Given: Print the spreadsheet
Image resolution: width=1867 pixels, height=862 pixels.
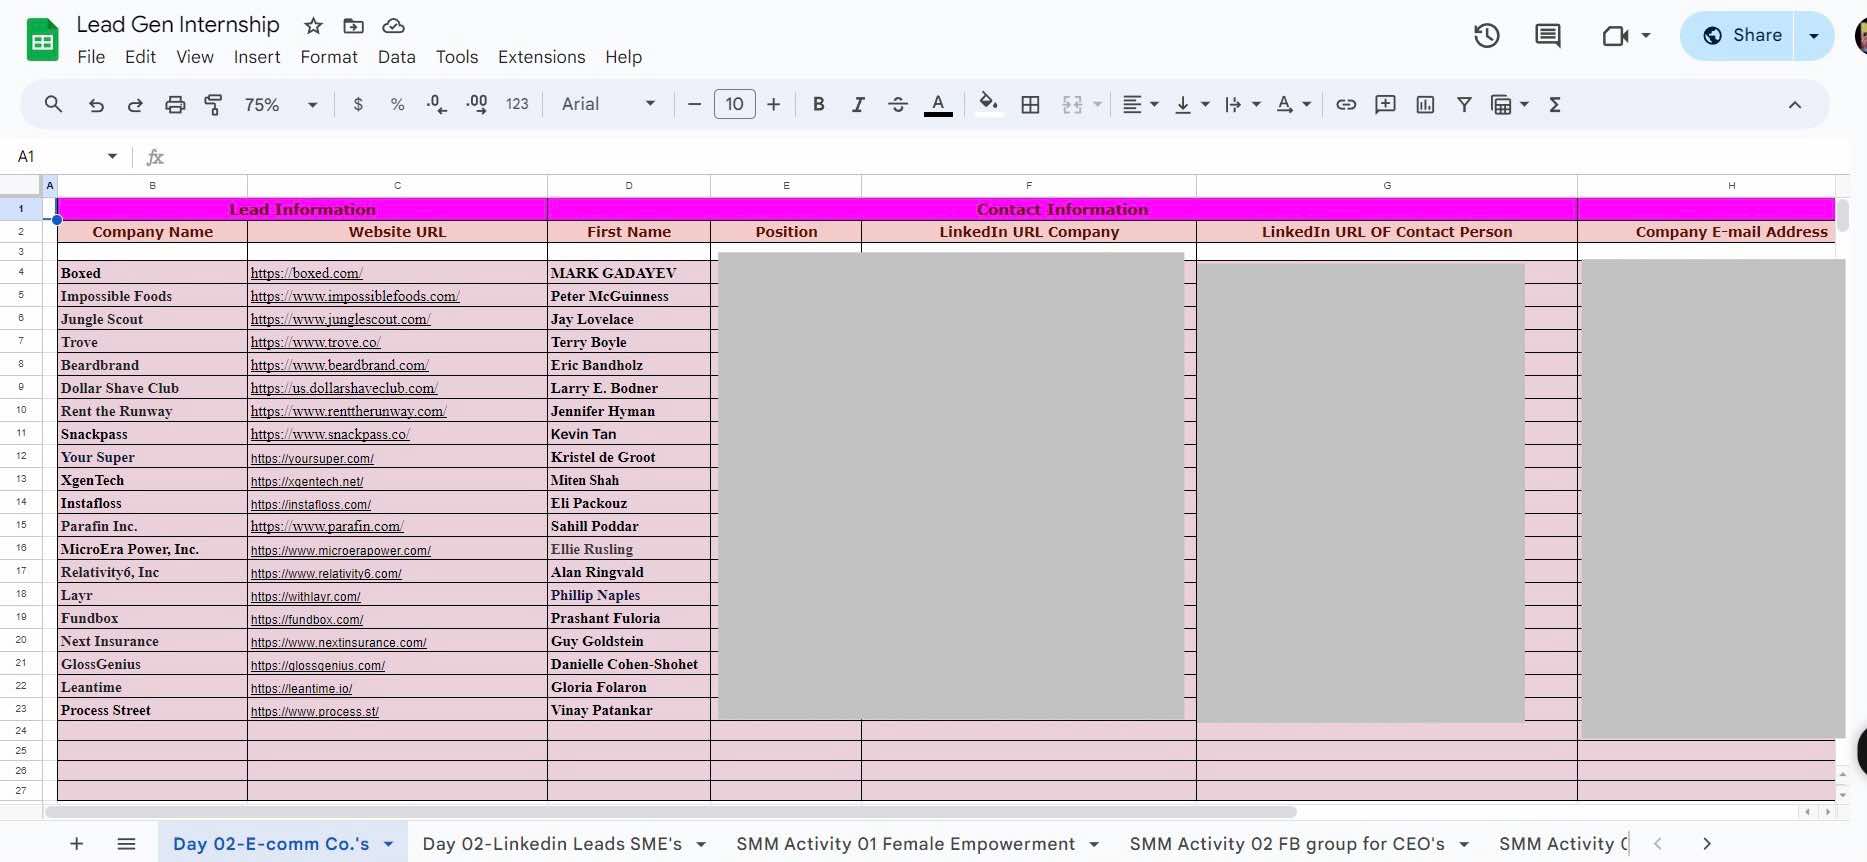Looking at the screenshot, I should [175, 104].
